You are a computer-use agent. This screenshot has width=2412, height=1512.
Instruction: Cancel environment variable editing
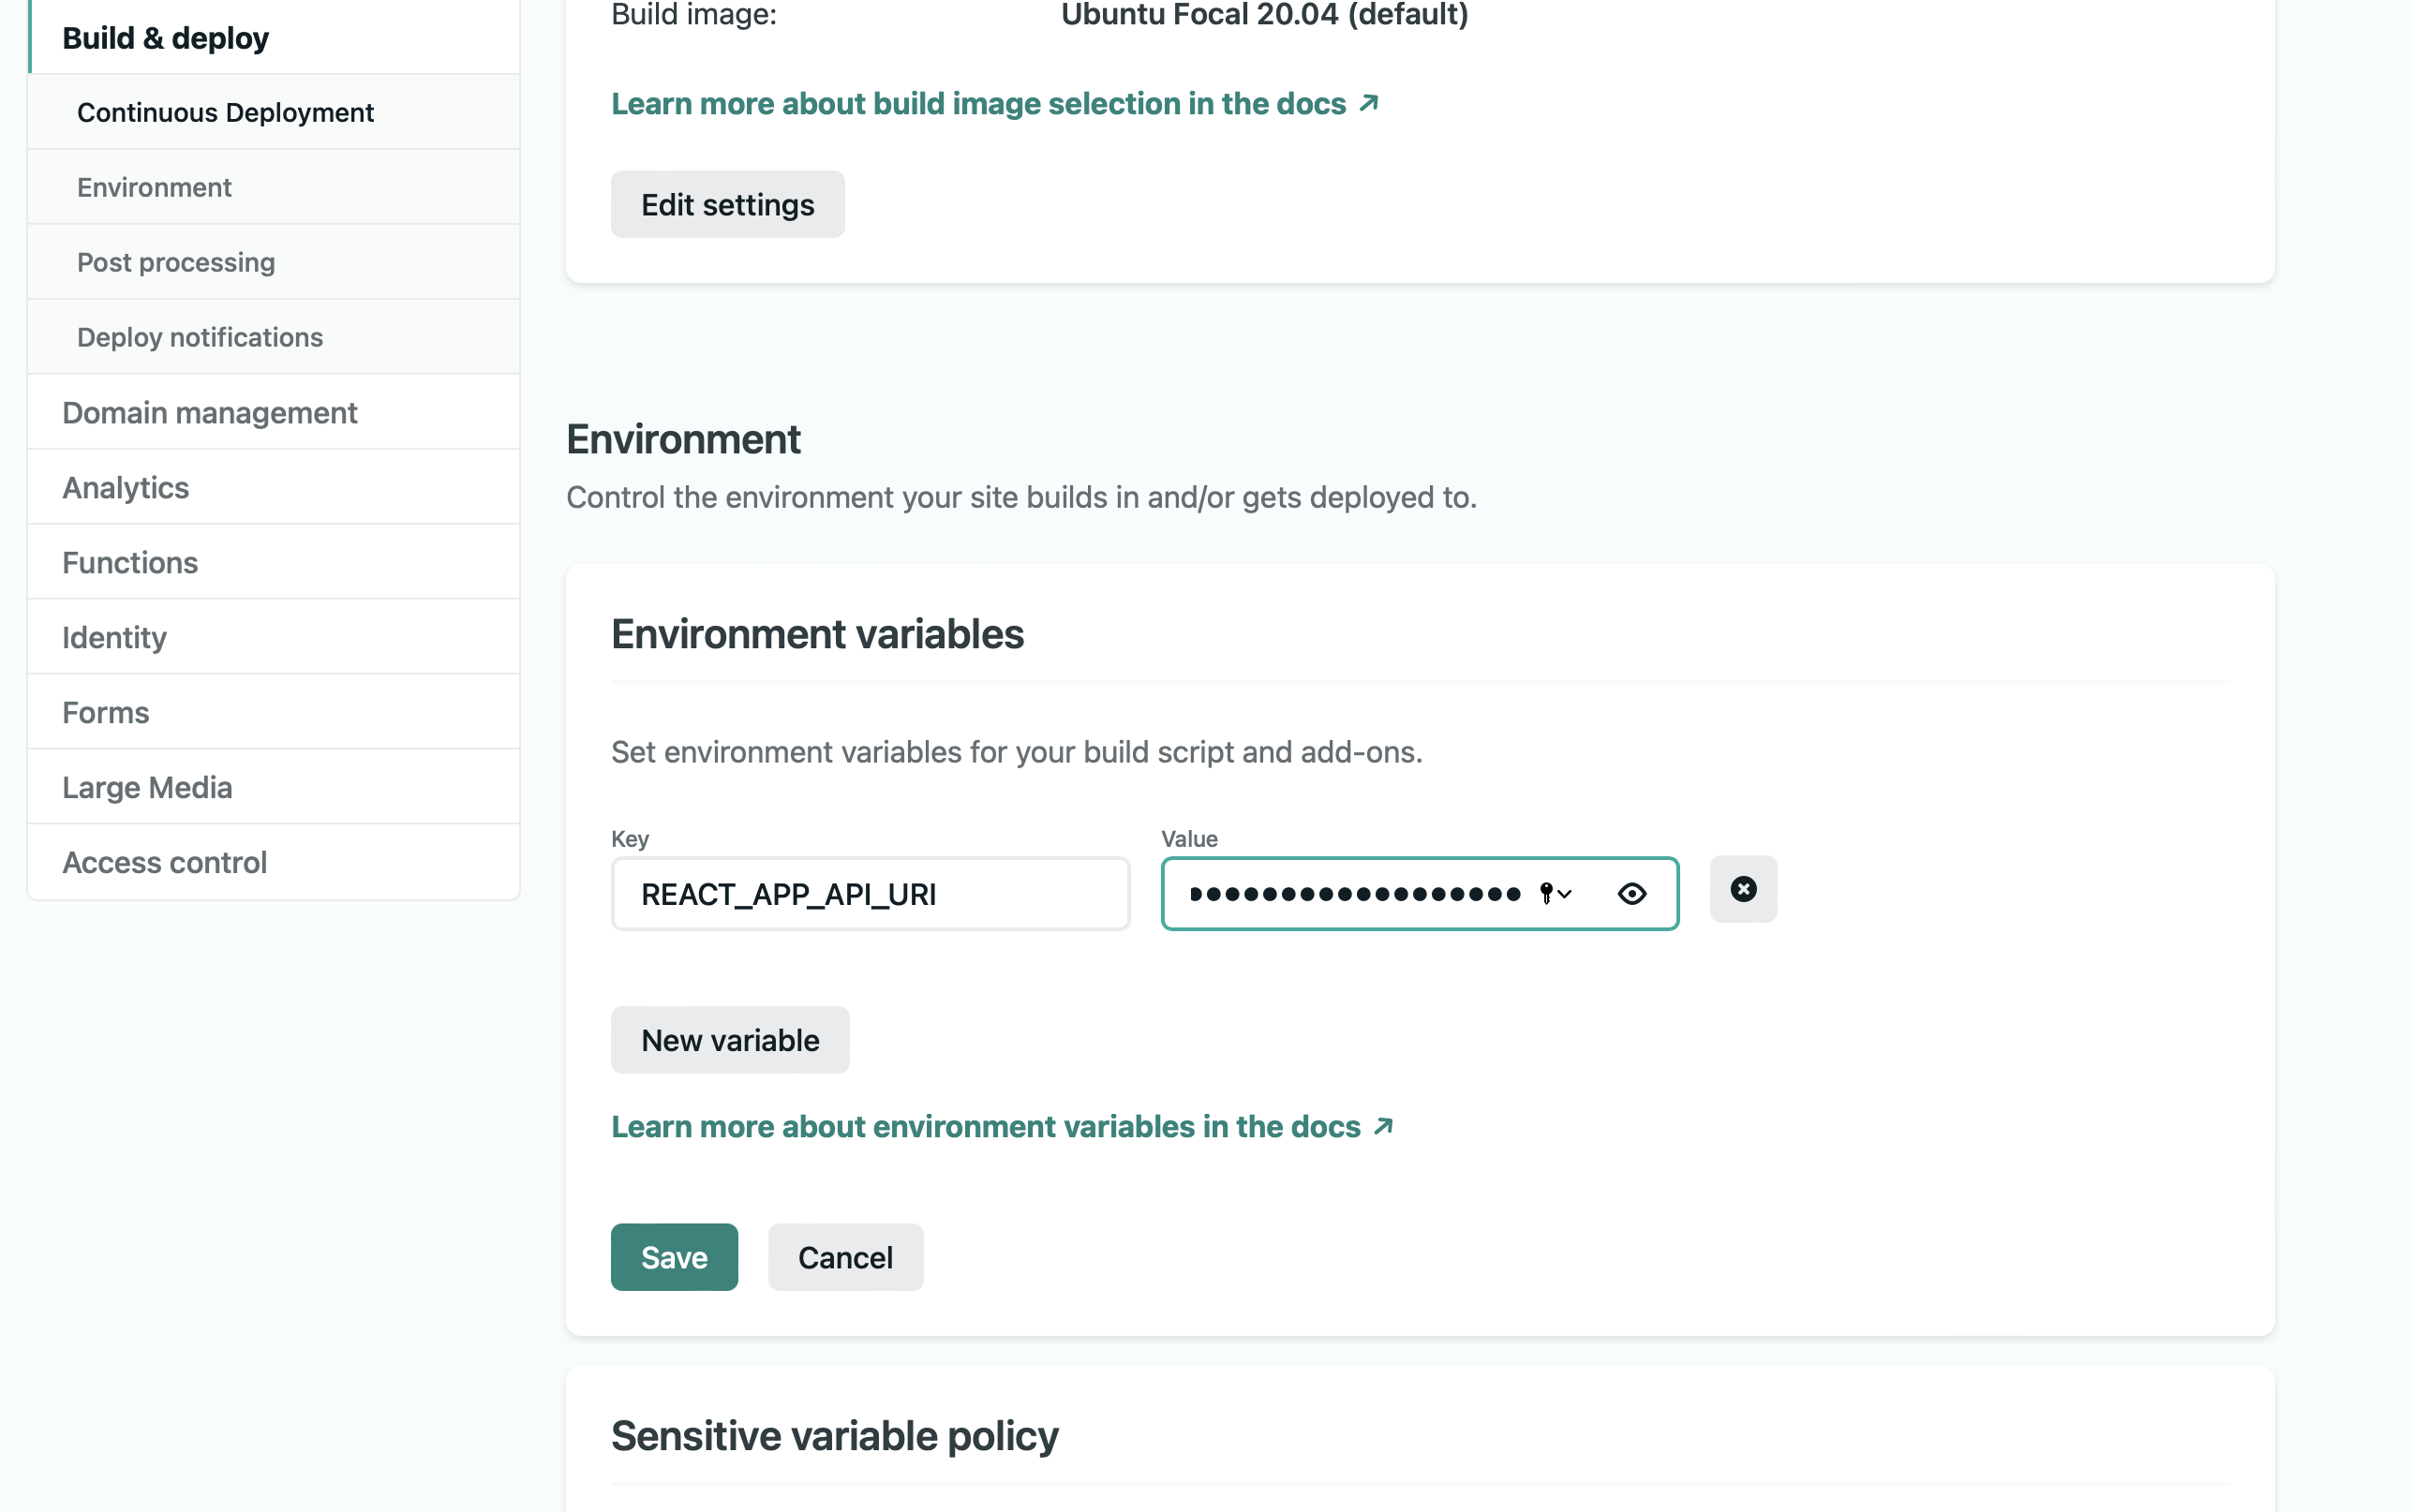[844, 1257]
